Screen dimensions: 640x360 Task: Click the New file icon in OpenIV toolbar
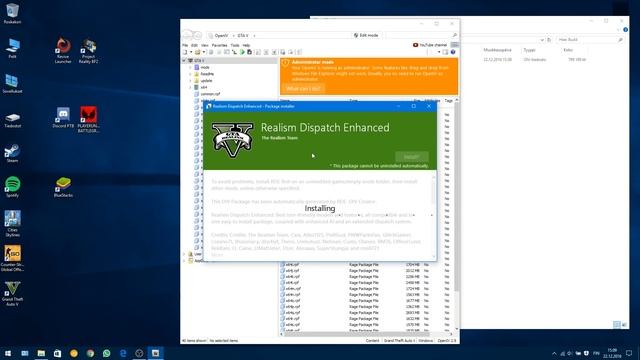pos(185,52)
